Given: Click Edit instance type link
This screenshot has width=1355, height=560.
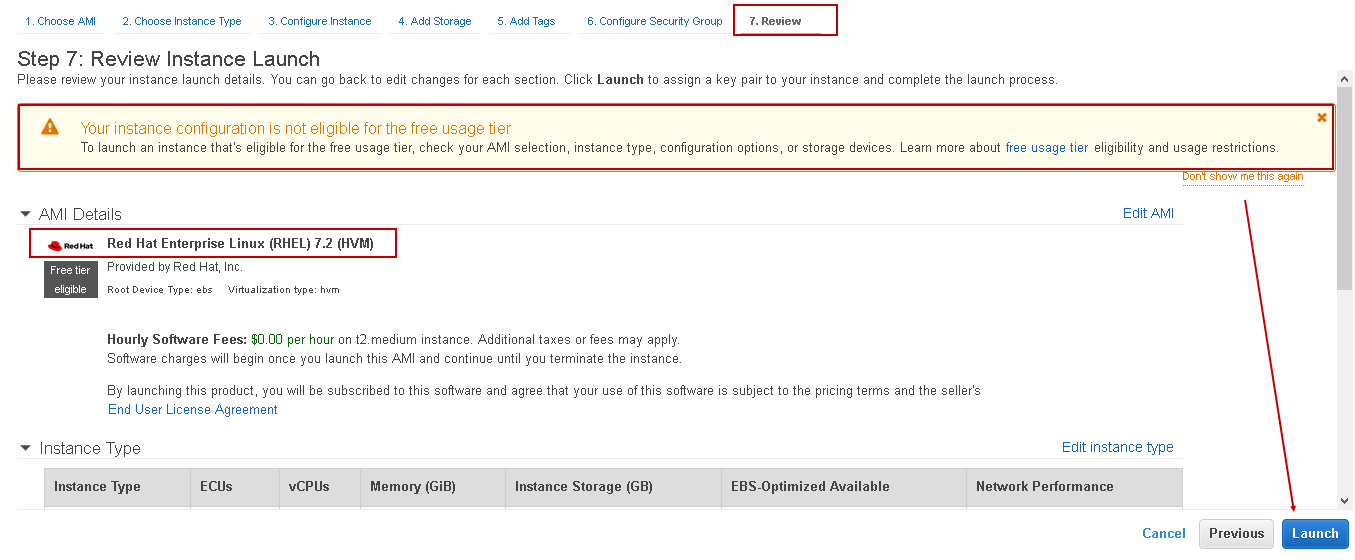Looking at the screenshot, I should (1117, 447).
